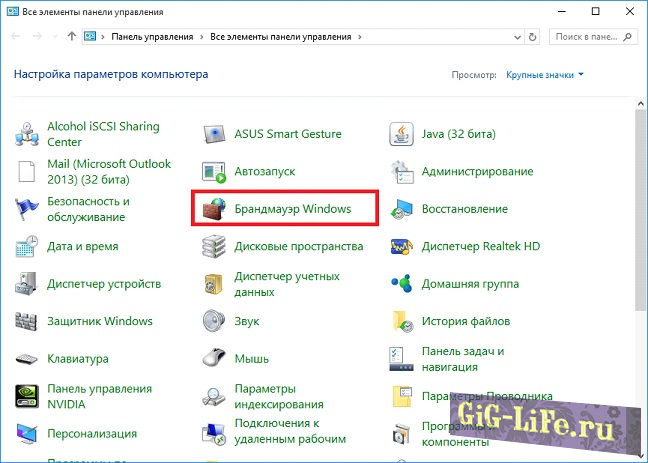The image size is (648, 463).
Task: Open the Домашняя группа icon
Action: [402, 284]
